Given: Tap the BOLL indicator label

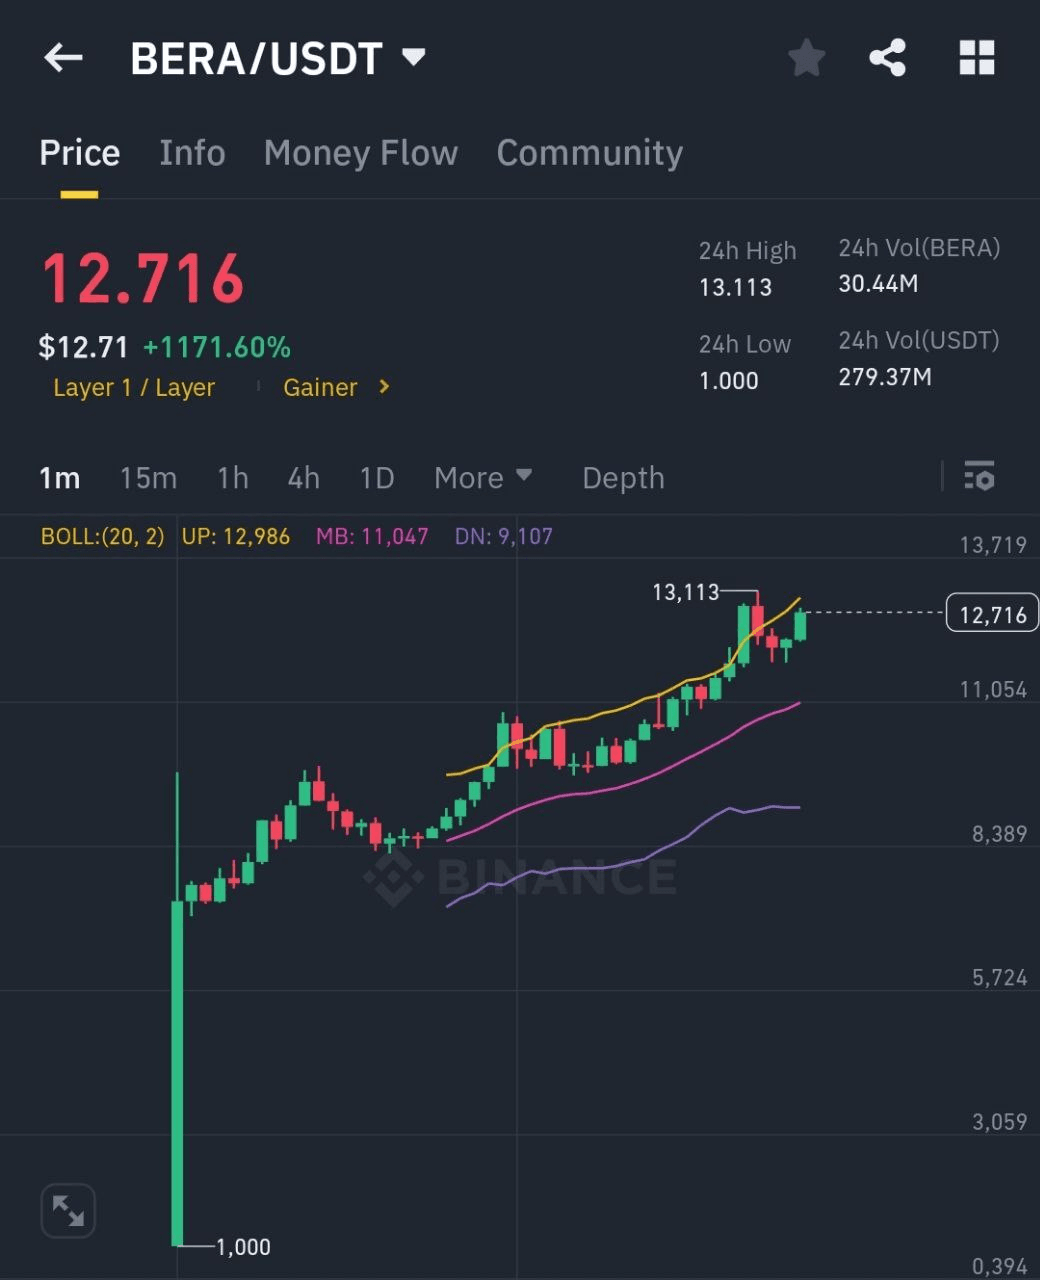Looking at the screenshot, I should [102, 536].
